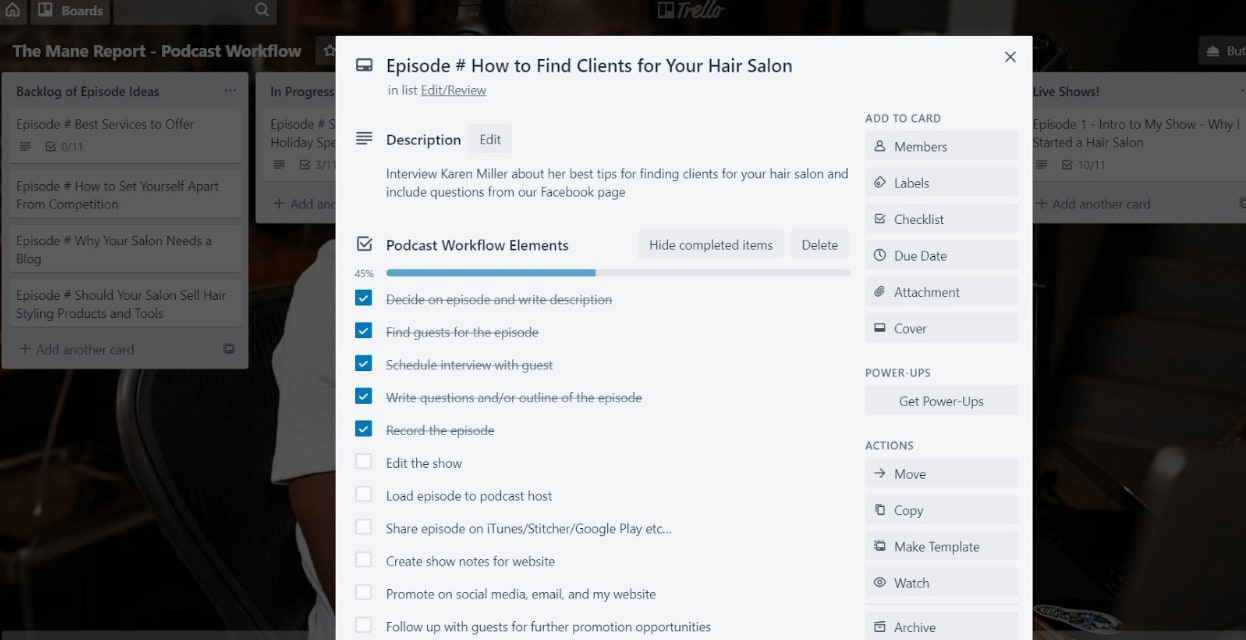This screenshot has height=640, width=1246.
Task: Choose a Cover for the card
Action: coord(941,328)
